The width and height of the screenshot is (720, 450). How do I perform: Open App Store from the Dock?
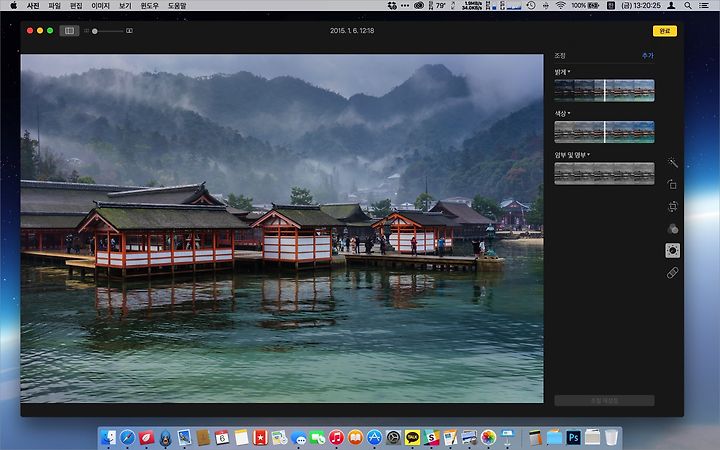[x=374, y=437]
